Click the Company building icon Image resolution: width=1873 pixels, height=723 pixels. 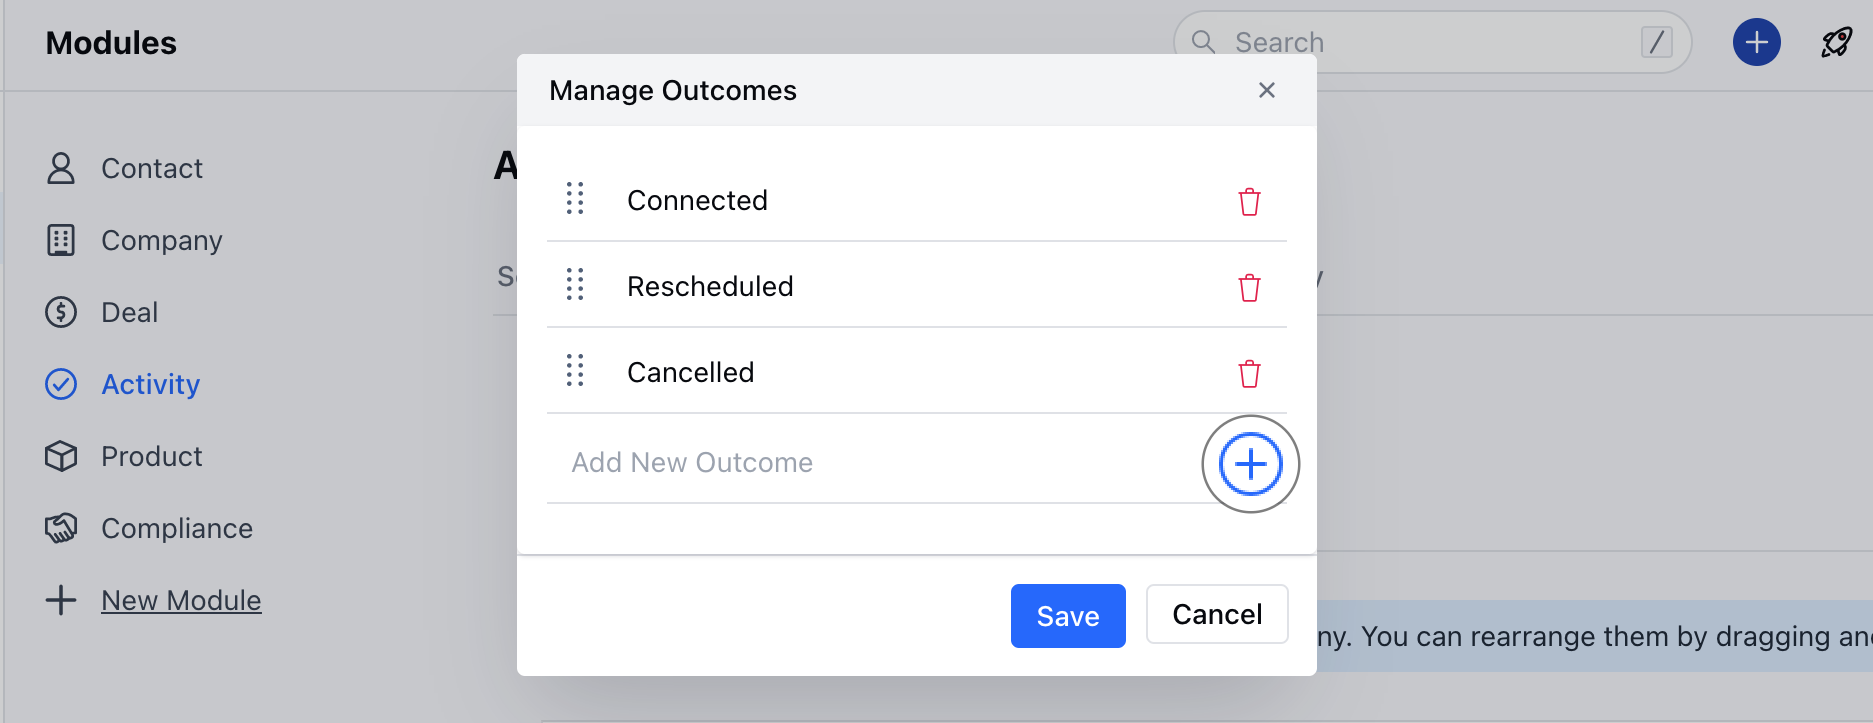tap(61, 240)
